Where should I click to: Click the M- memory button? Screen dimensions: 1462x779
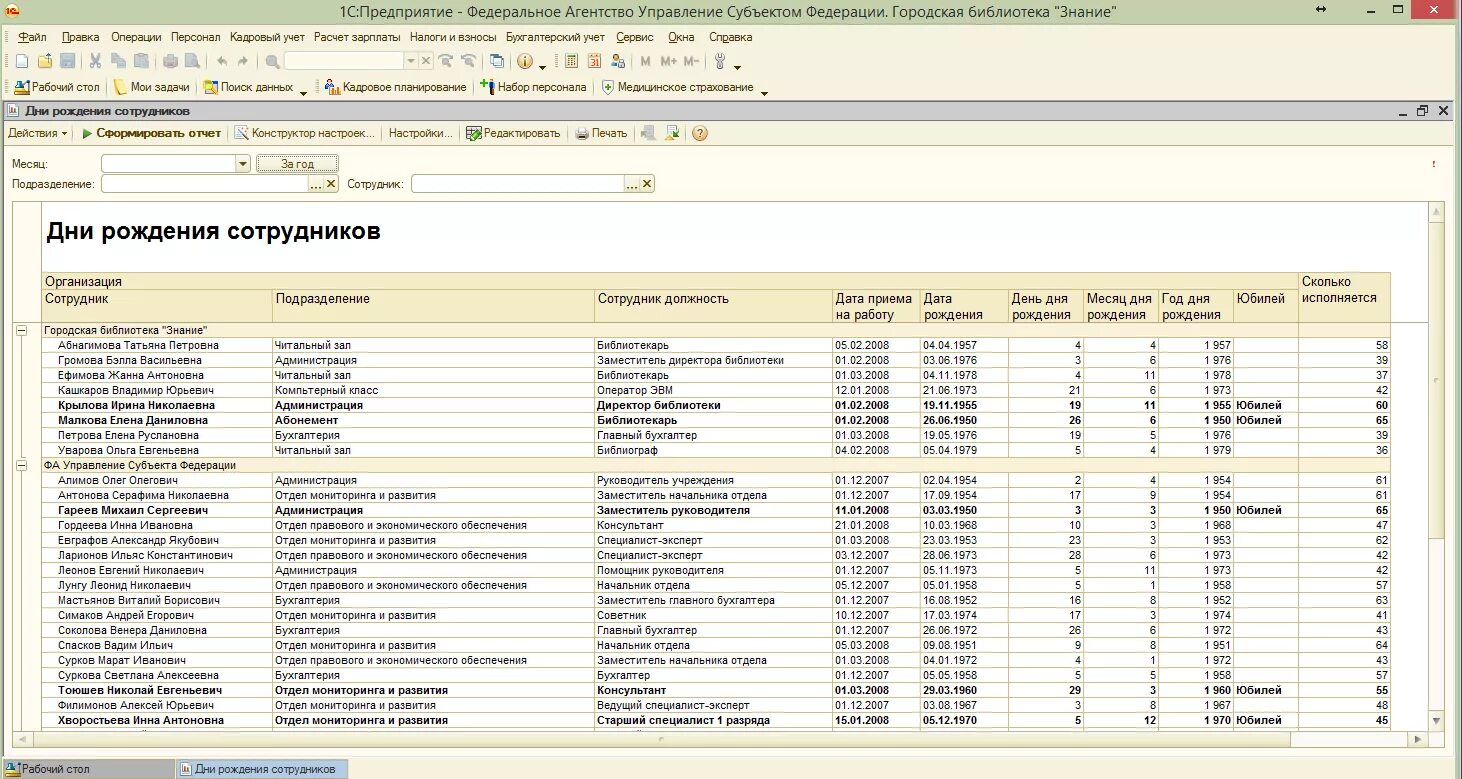691,61
